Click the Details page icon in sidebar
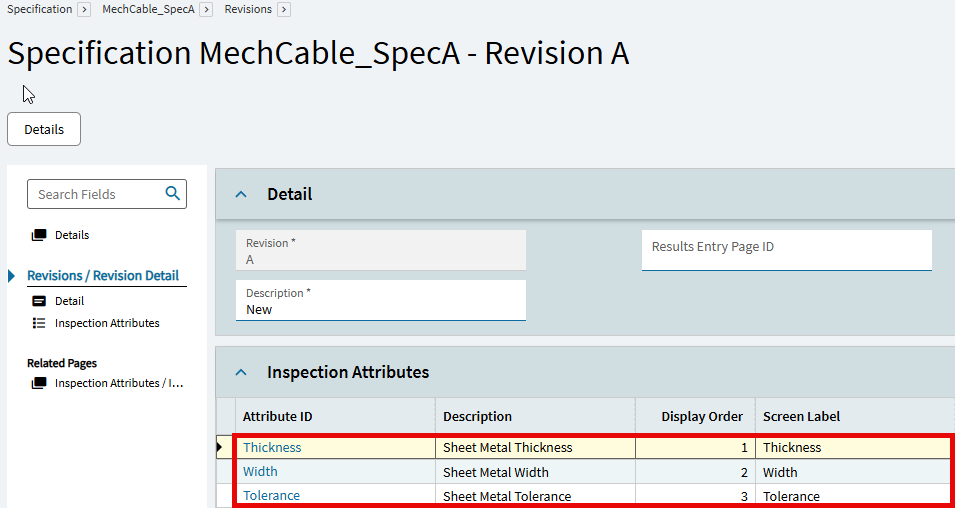Image resolution: width=955 pixels, height=508 pixels. (39, 235)
